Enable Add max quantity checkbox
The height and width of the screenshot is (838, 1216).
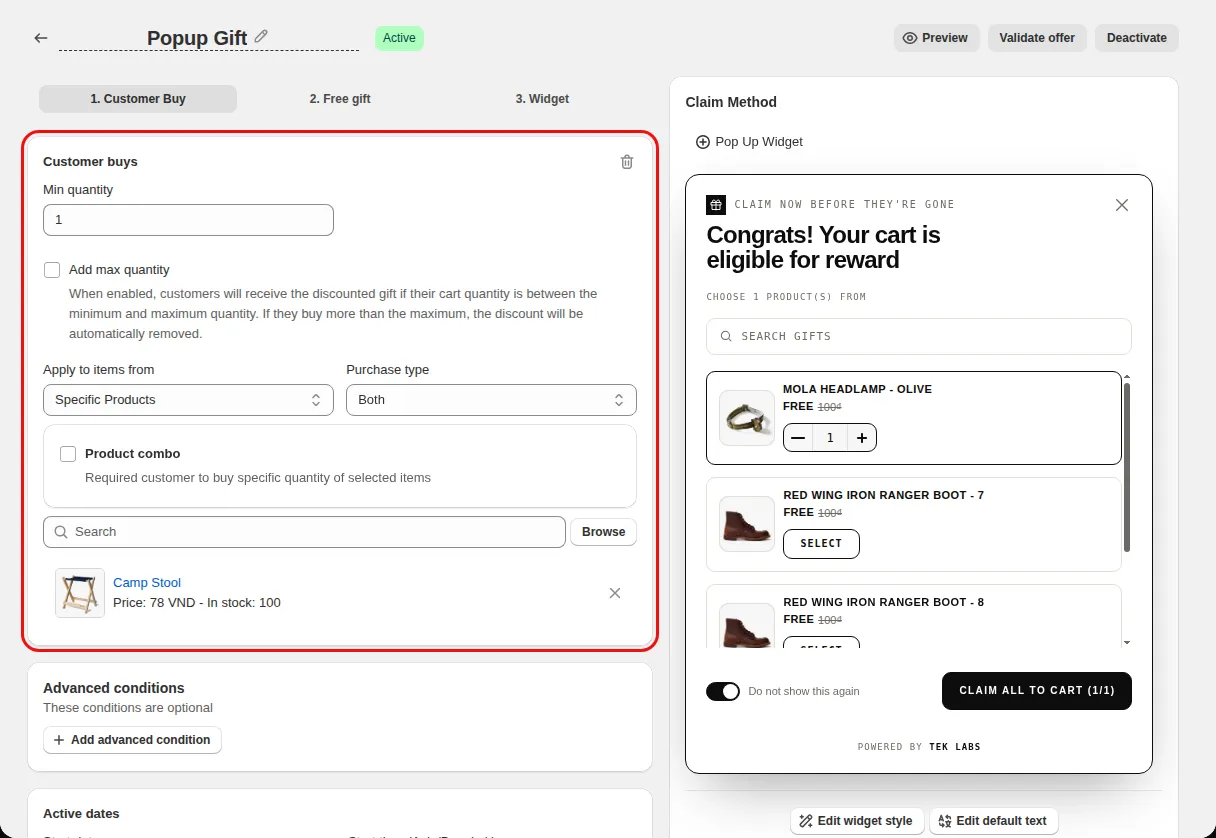tap(52, 270)
